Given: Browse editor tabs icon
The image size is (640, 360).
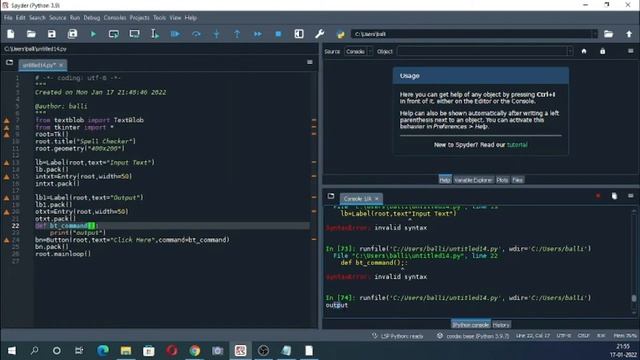Looking at the screenshot, I should coord(9,62).
